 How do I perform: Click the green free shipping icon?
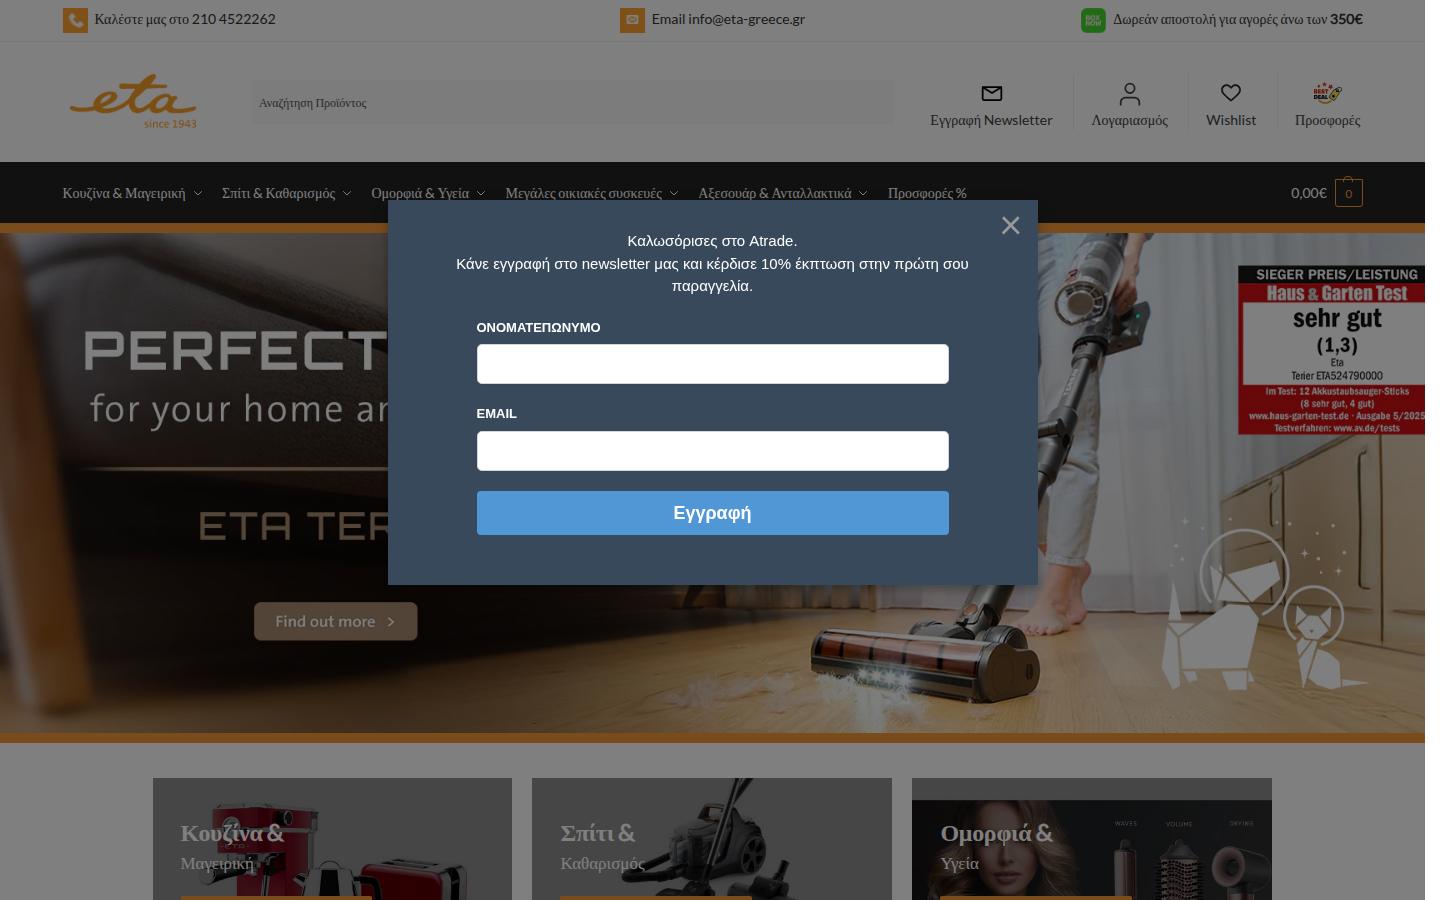tap(1093, 20)
